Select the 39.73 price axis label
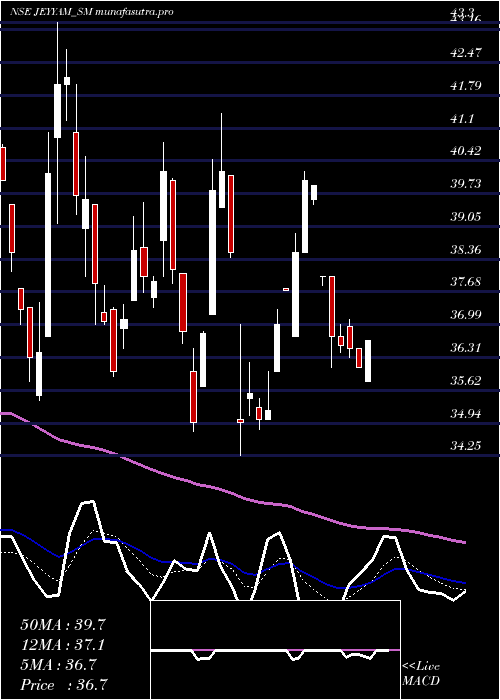 coord(466,184)
